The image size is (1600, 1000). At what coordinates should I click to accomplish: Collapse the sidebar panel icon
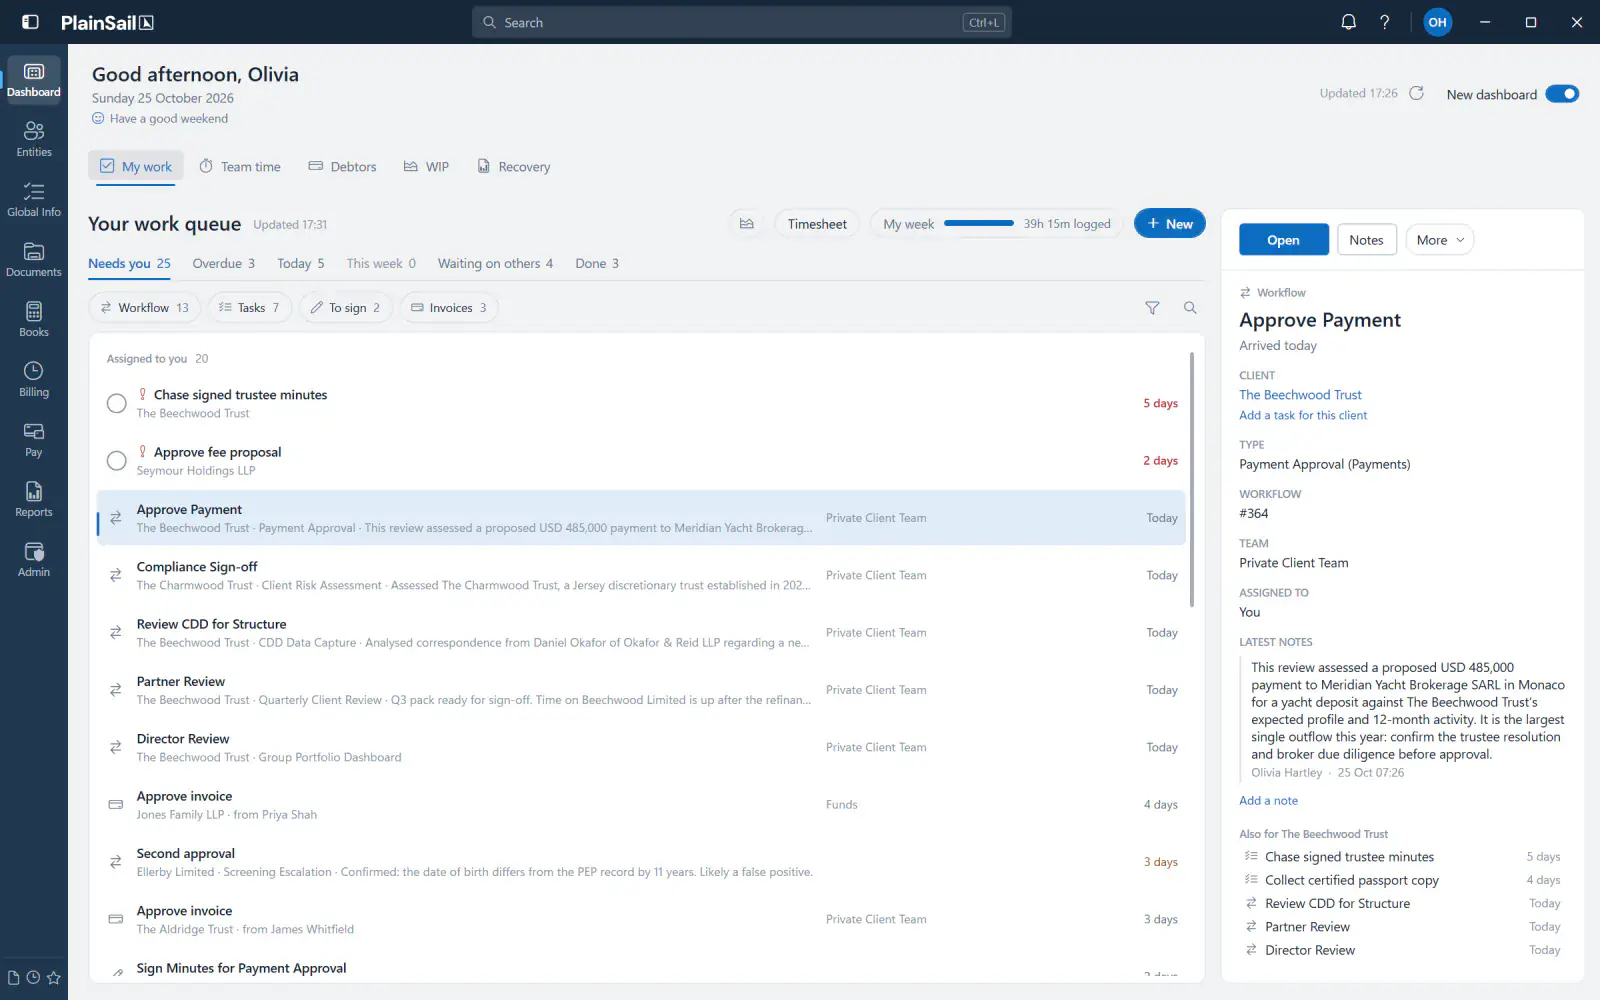click(x=31, y=22)
